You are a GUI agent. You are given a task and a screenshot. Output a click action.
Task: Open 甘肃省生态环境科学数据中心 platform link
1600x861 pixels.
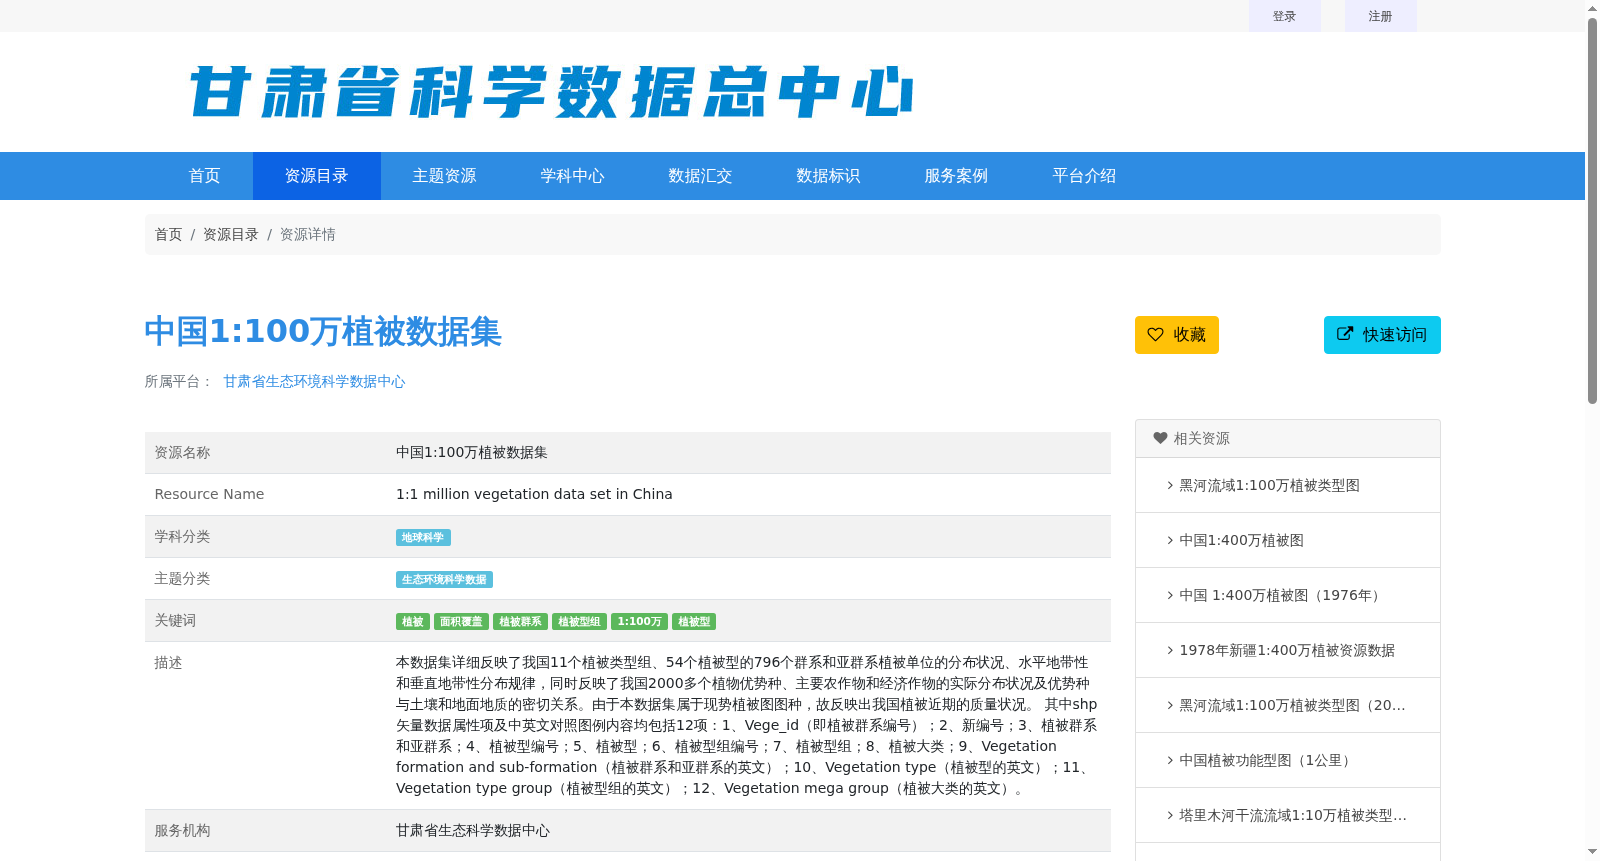click(314, 381)
